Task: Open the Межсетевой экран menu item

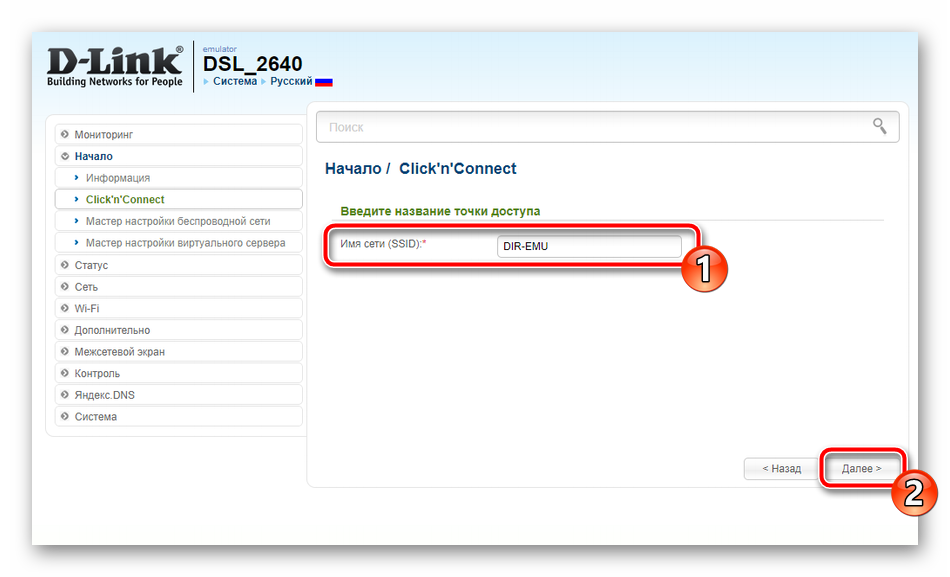Action: (x=179, y=352)
